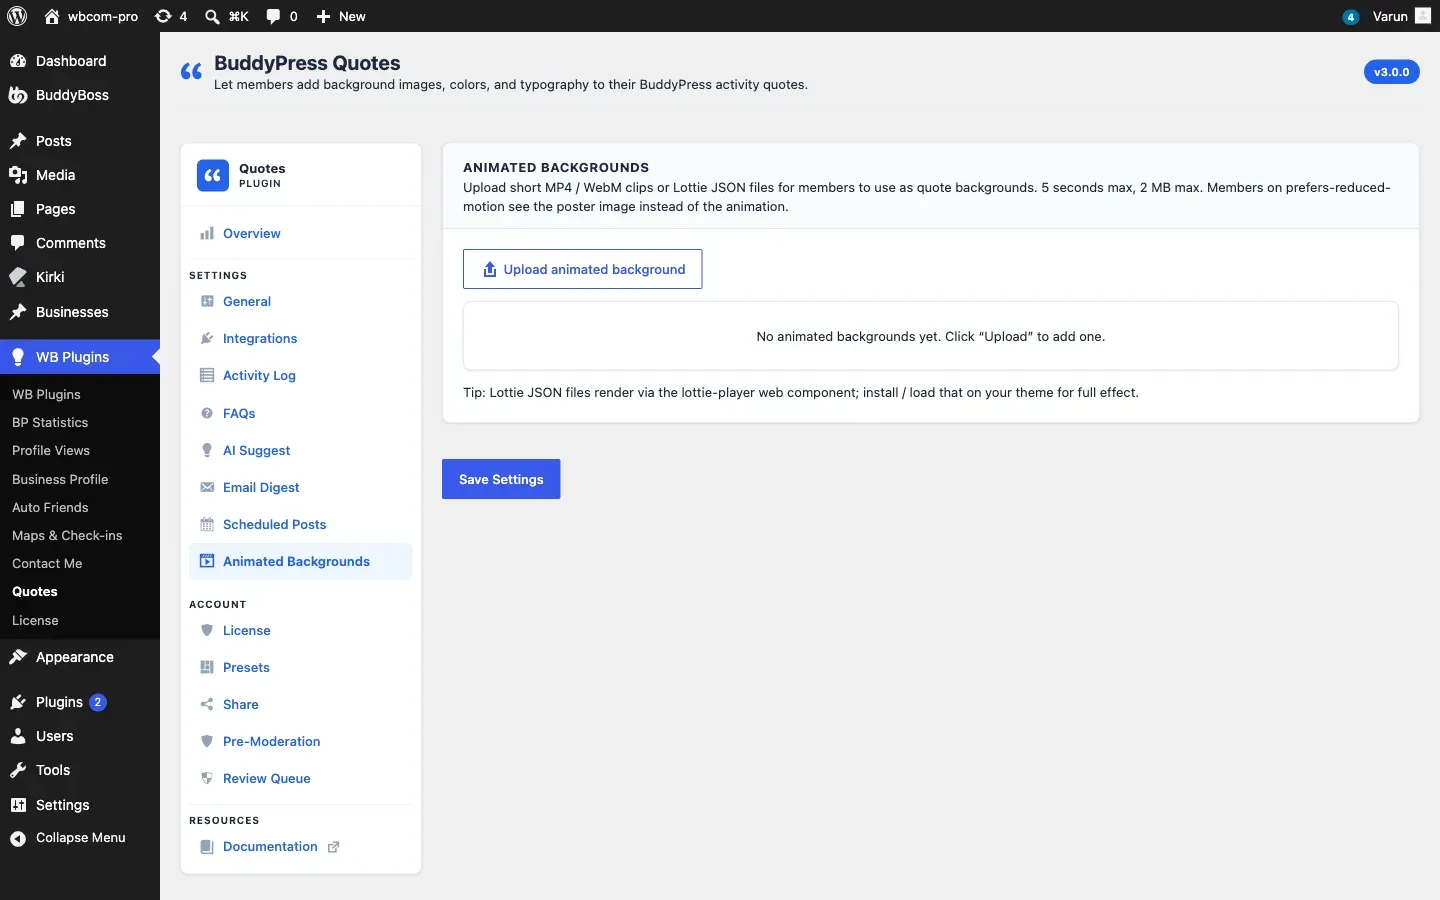Open Appearance admin menu

pos(80,657)
